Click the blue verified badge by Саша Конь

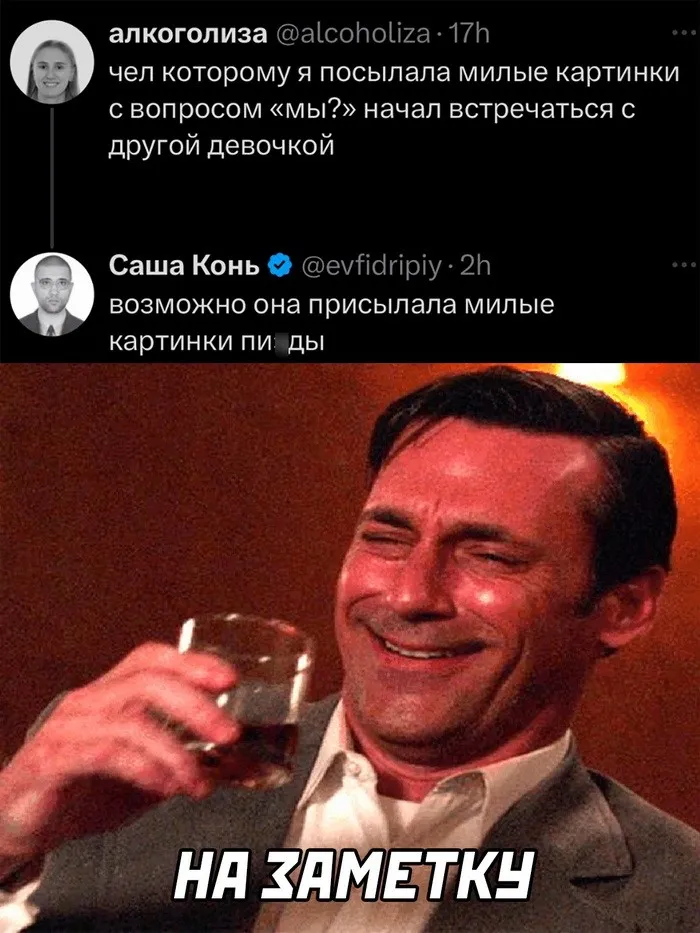click(x=280, y=265)
